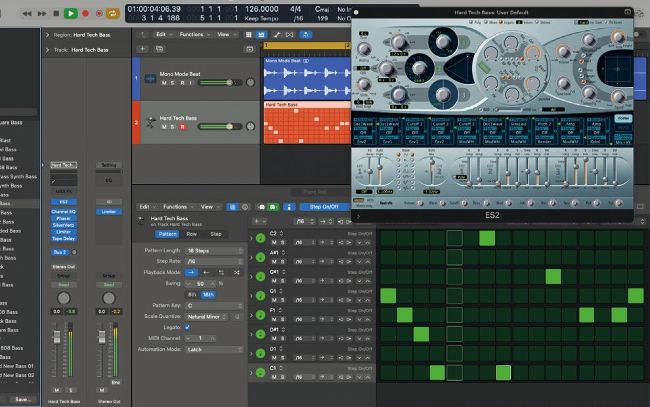The width and height of the screenshot is (650, 407).
Task: Expand the Track inspector section
Action: [x=47, y=50]
